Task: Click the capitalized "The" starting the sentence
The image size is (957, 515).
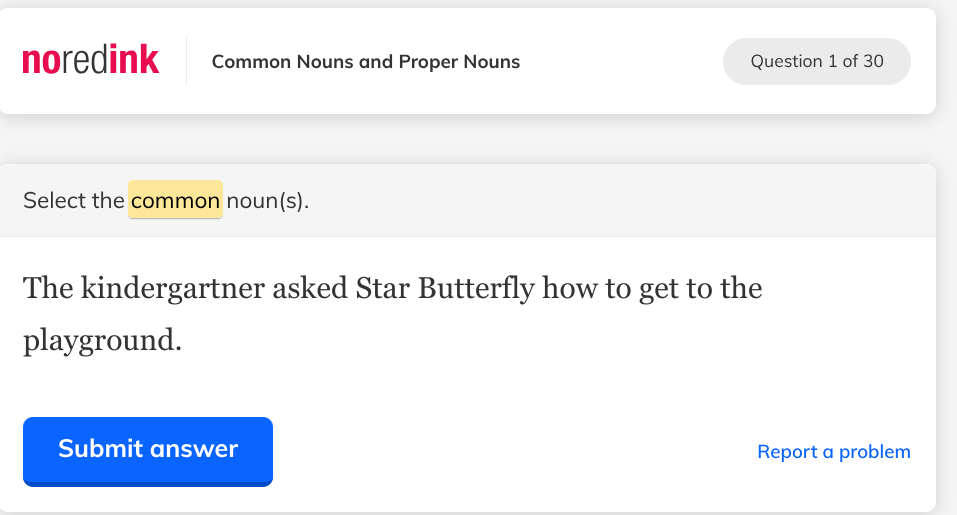Action: coord(46,289)
